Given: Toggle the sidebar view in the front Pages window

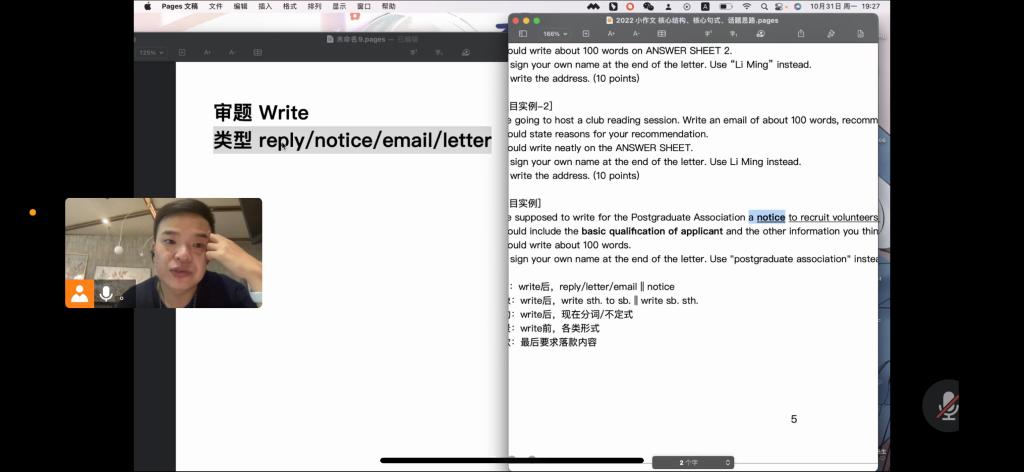Looking at the screenshot, I should point(522,34).
